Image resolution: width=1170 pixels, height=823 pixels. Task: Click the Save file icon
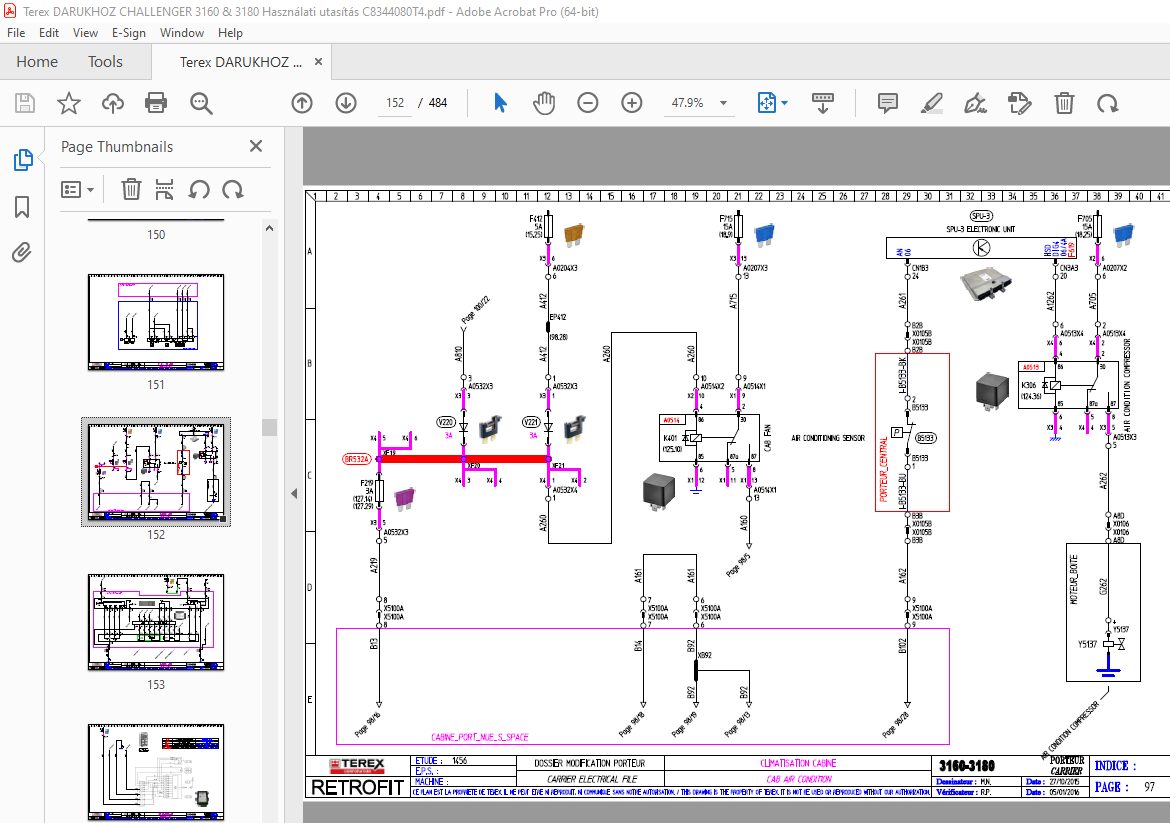pos(25,103)
